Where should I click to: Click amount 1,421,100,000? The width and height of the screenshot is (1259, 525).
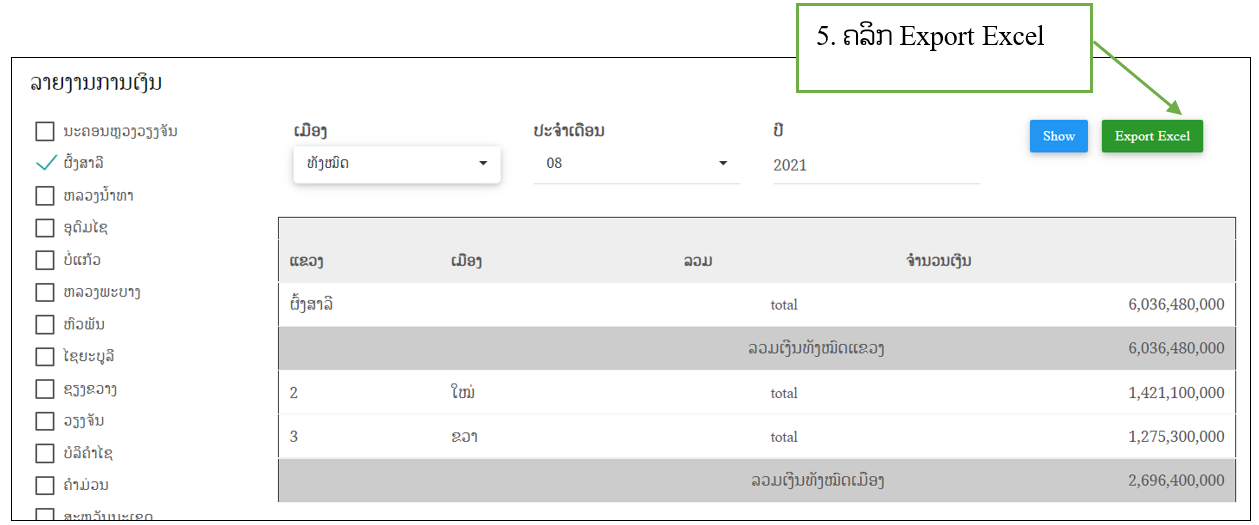tap(1176, 393)
